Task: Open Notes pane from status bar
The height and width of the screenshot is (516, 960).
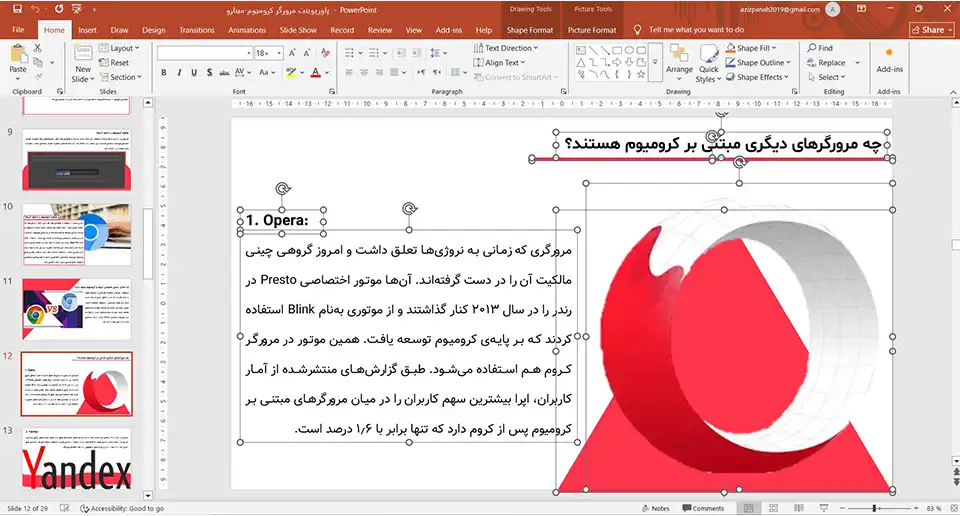Action: coord(656,508)
